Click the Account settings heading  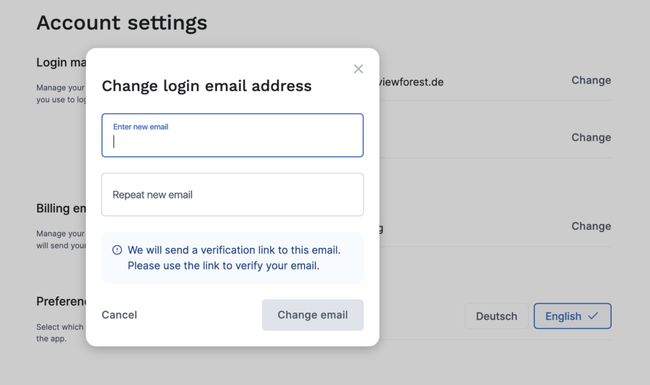click(x=122, y=23)
